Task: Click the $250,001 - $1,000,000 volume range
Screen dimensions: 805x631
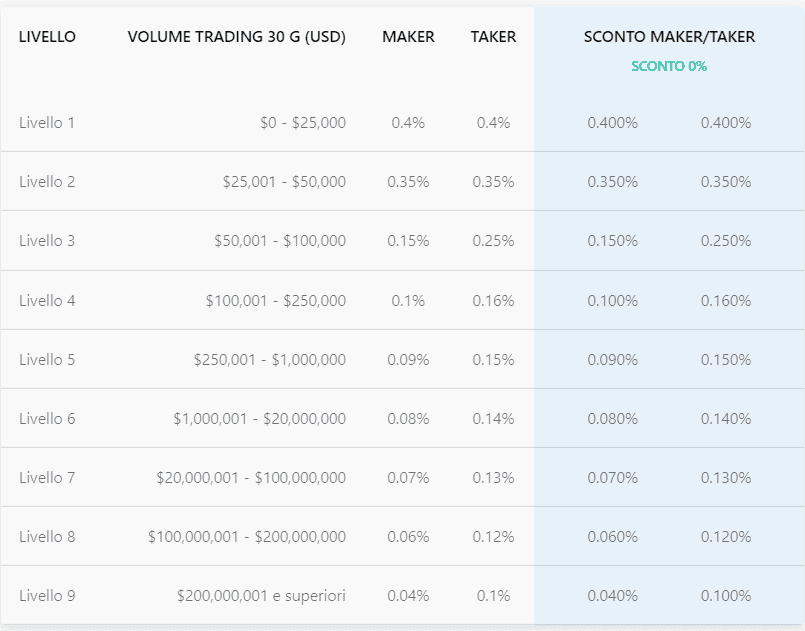Action: [270, 359]
